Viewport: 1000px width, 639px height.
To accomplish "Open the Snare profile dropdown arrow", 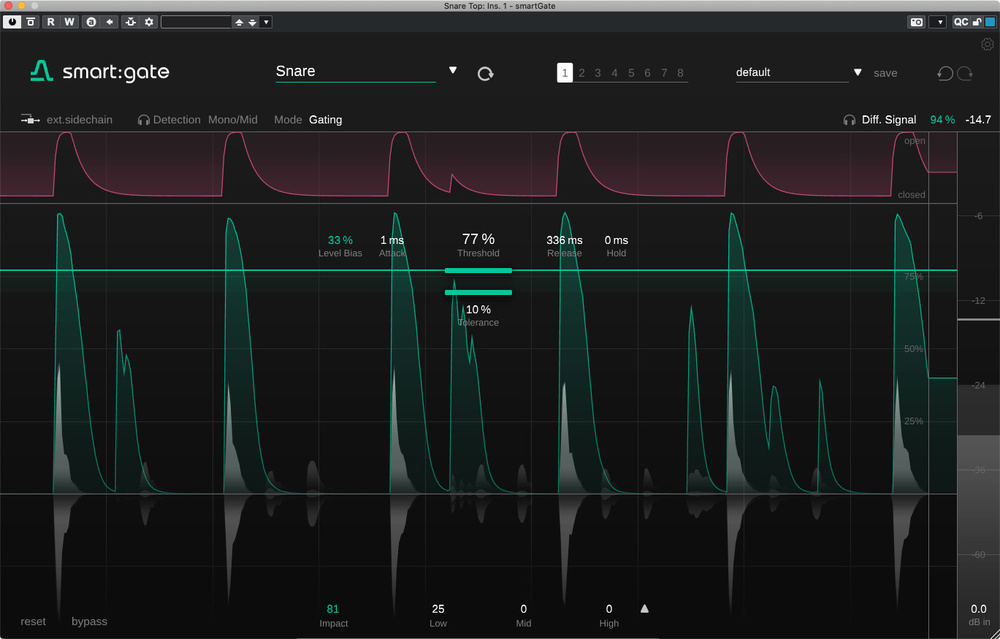I will (x=452, y=71).
